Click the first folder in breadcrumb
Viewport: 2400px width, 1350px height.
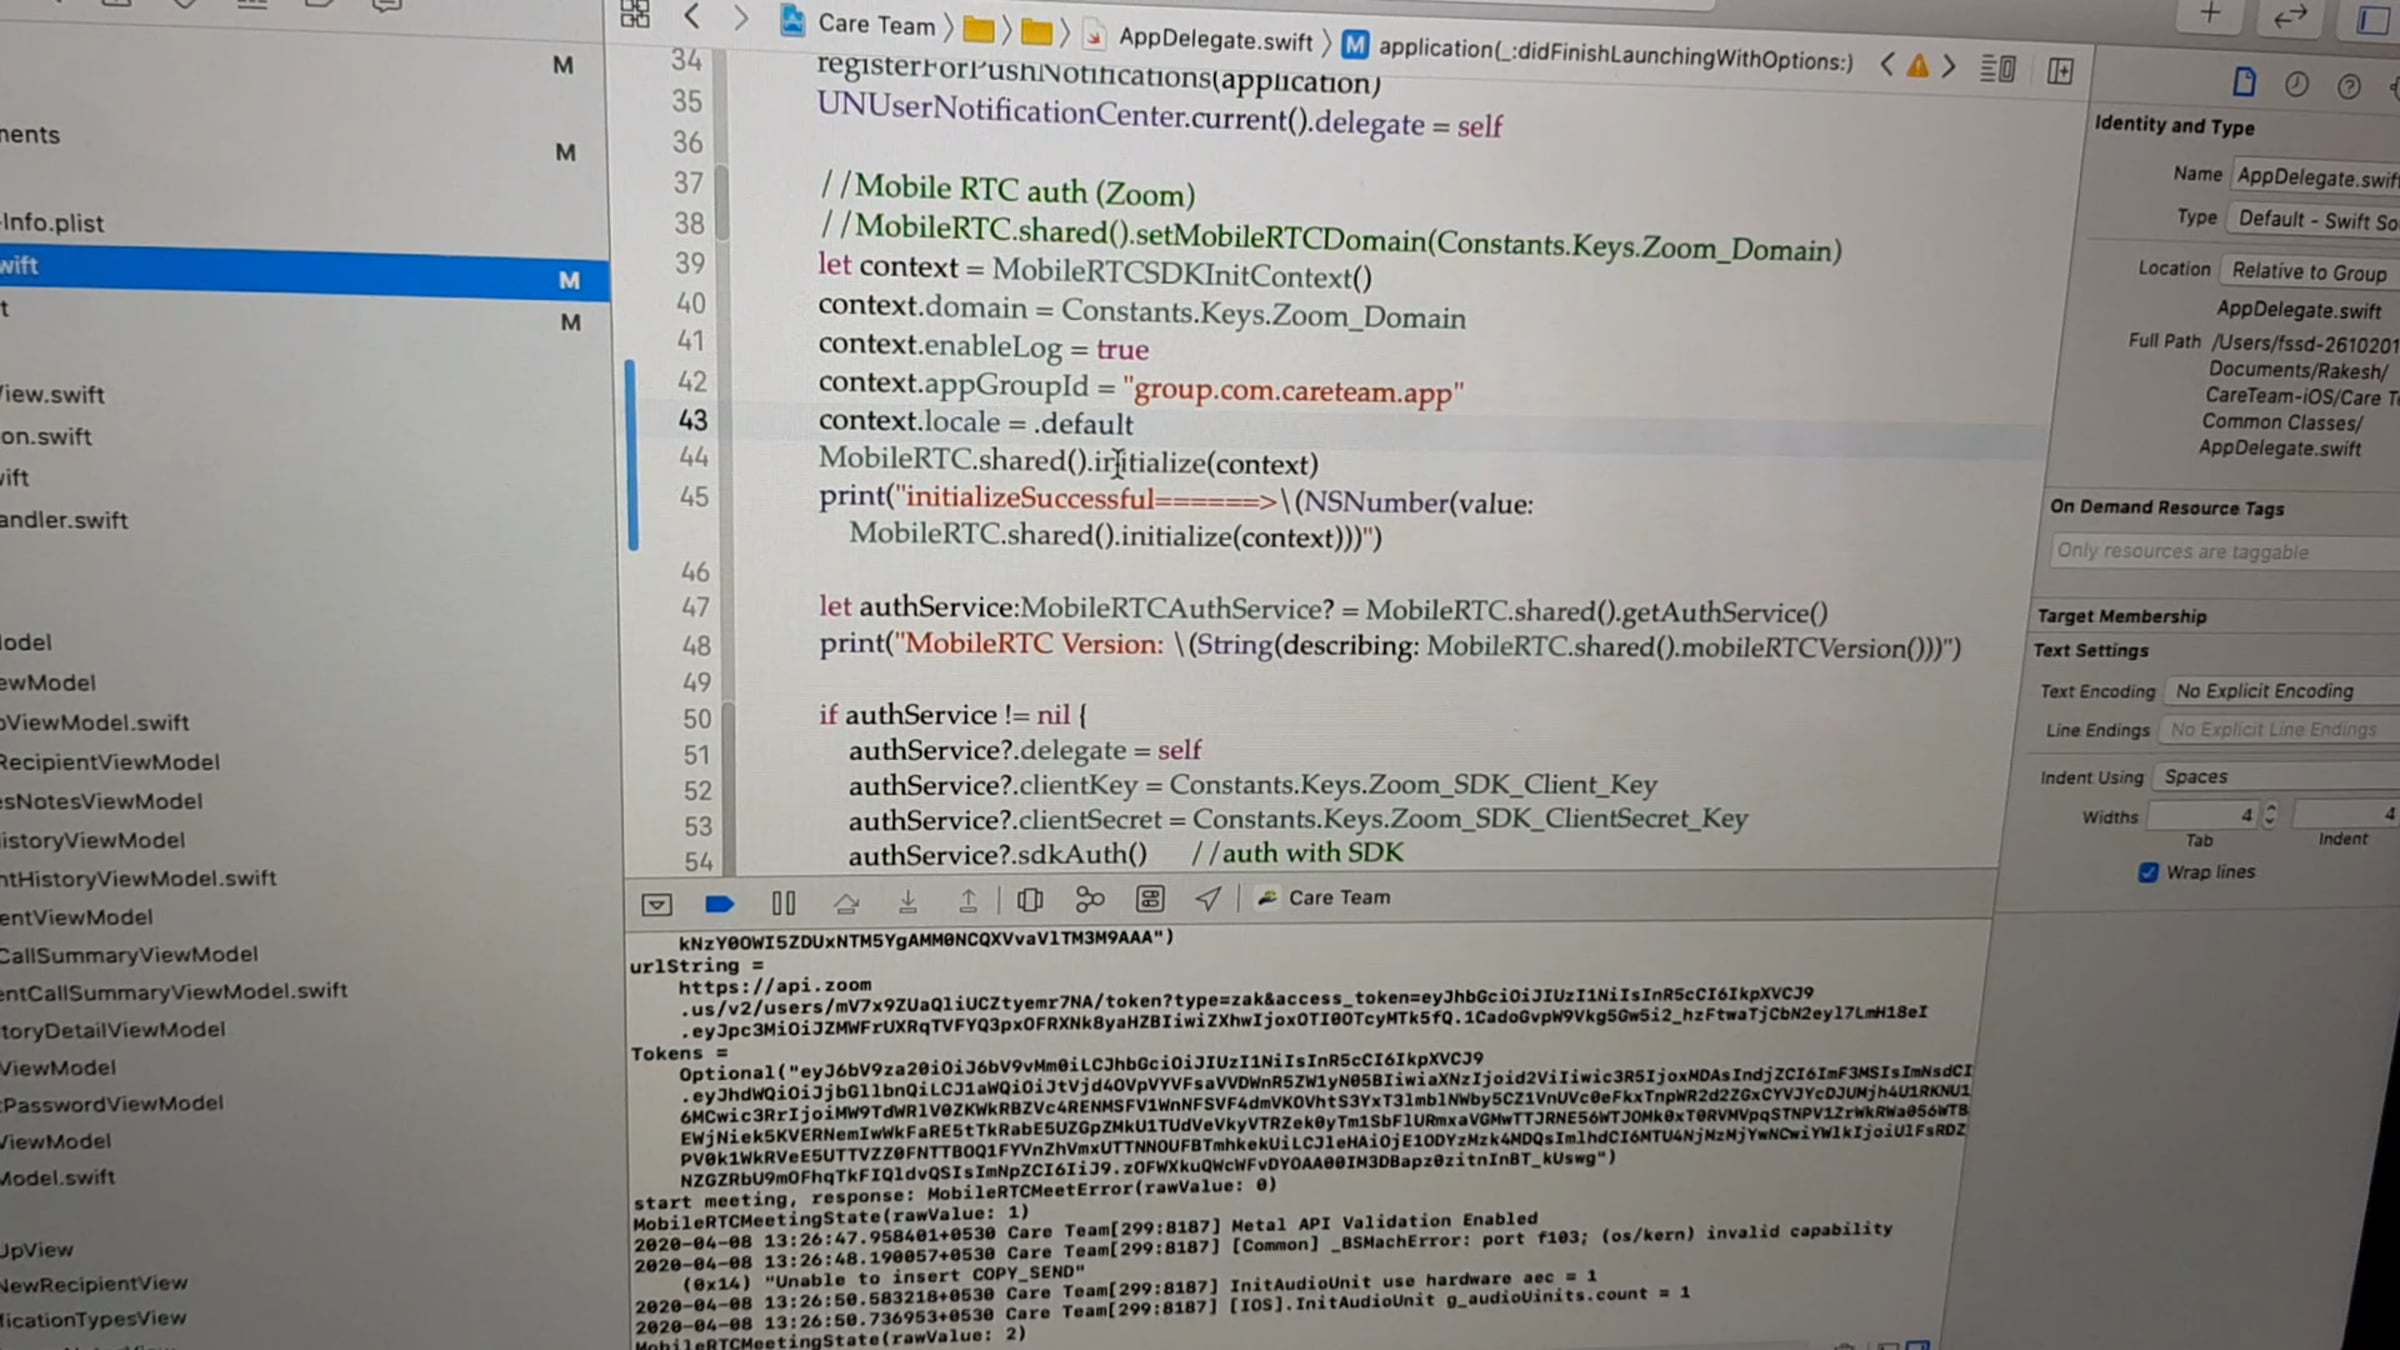coord(978,31)
